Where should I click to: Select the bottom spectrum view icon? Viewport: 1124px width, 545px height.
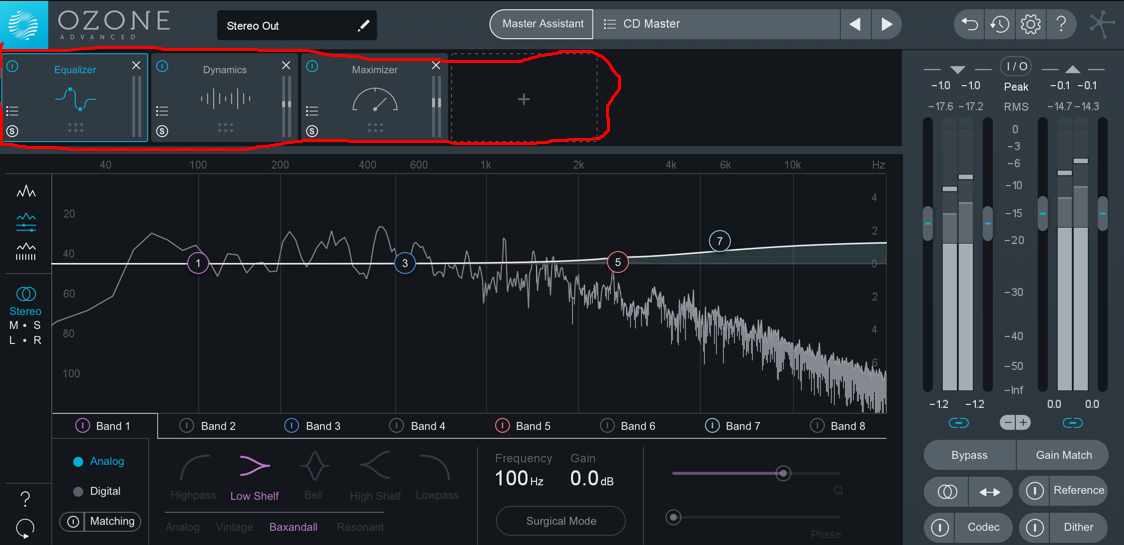27,252
